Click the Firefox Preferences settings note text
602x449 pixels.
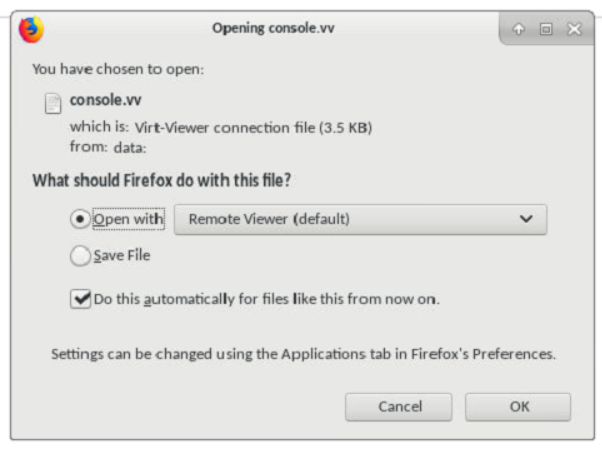(x=303, y=354)
